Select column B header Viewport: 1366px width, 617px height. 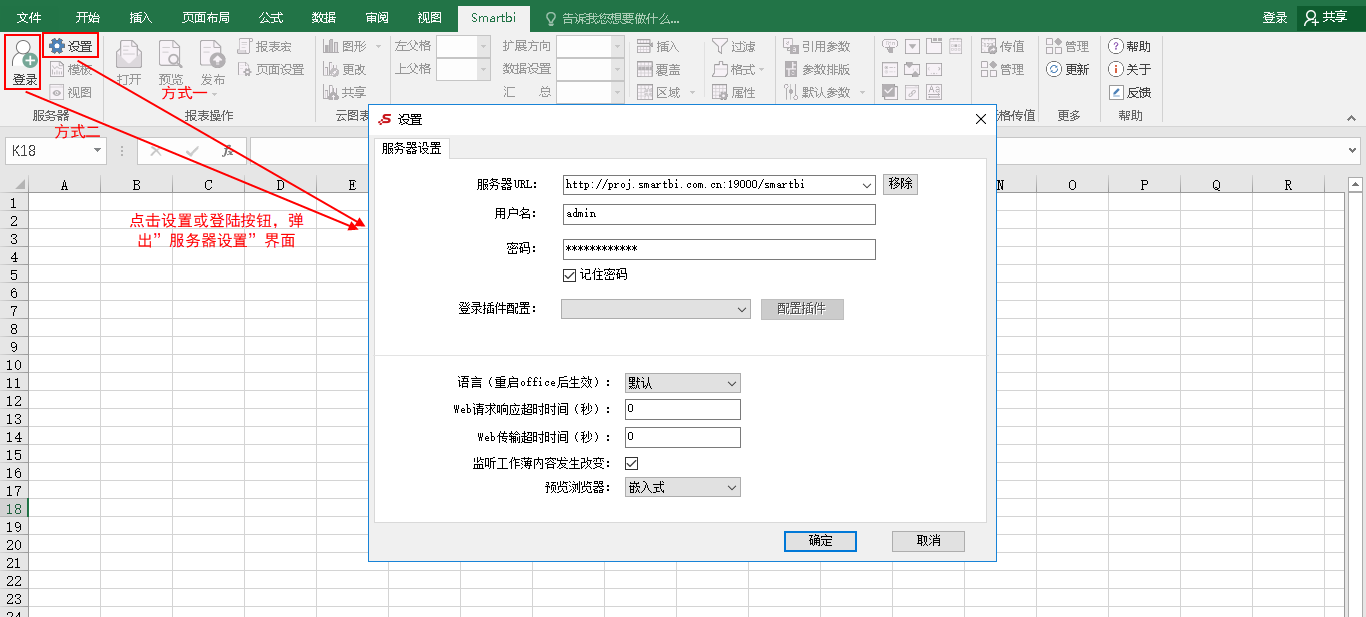click(x=136, y=185)
